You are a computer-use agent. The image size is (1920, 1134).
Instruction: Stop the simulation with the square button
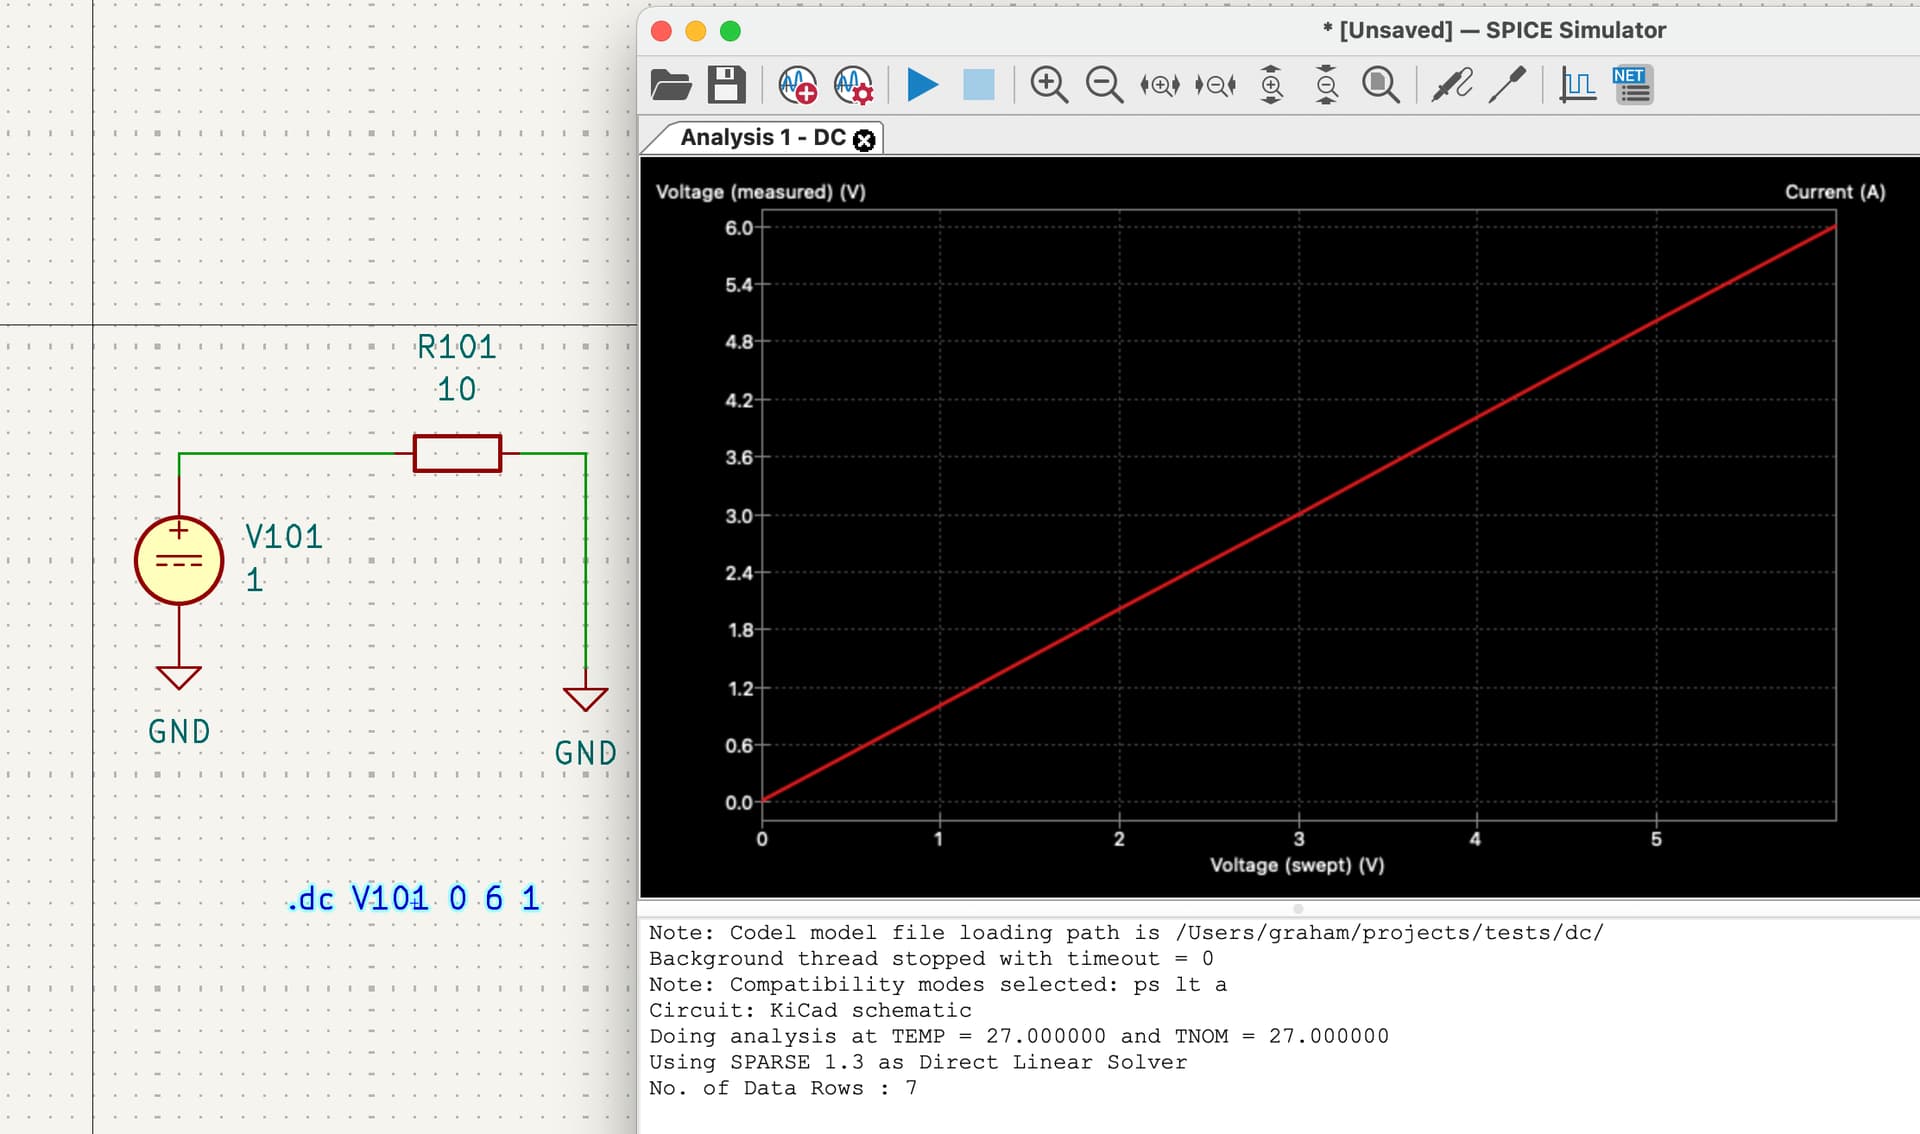coord(978,85)
